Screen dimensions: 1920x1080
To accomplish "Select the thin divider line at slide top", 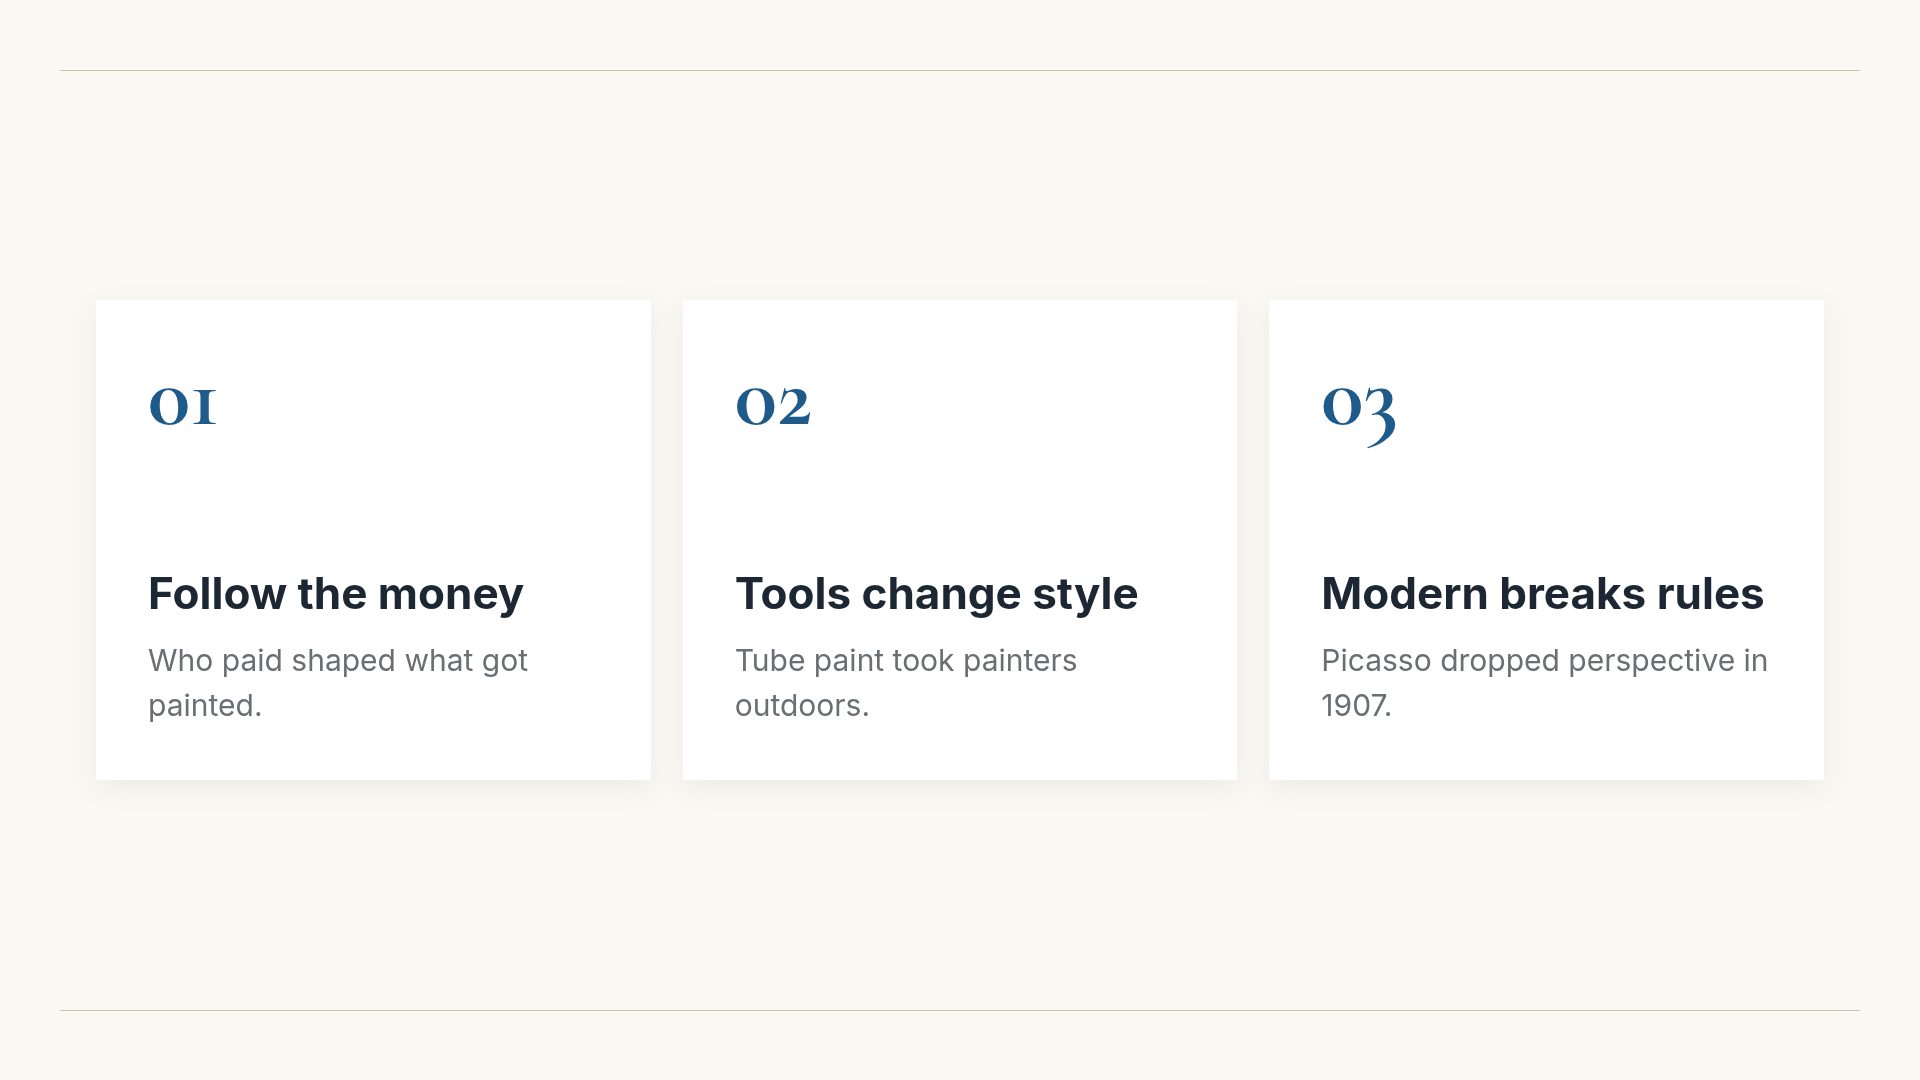I will coord(960,70).
